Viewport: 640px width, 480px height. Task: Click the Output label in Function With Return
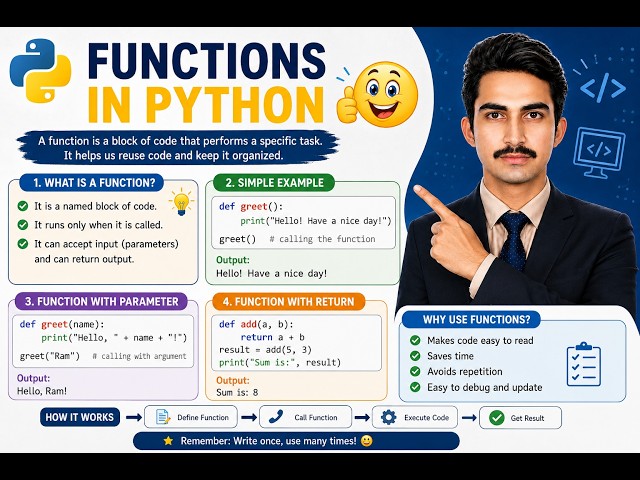pos(233,380)
